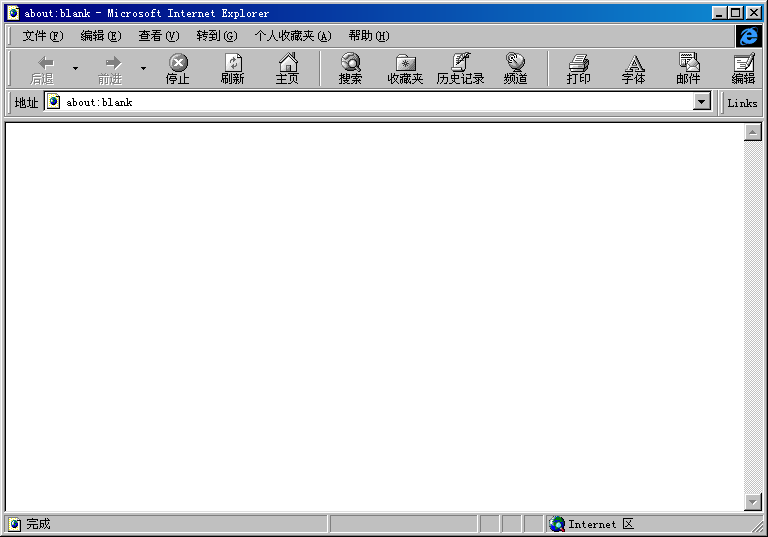Open the 转到(G) menu
The height and width of the screenshot is (537, 768).
coord(217,36)
